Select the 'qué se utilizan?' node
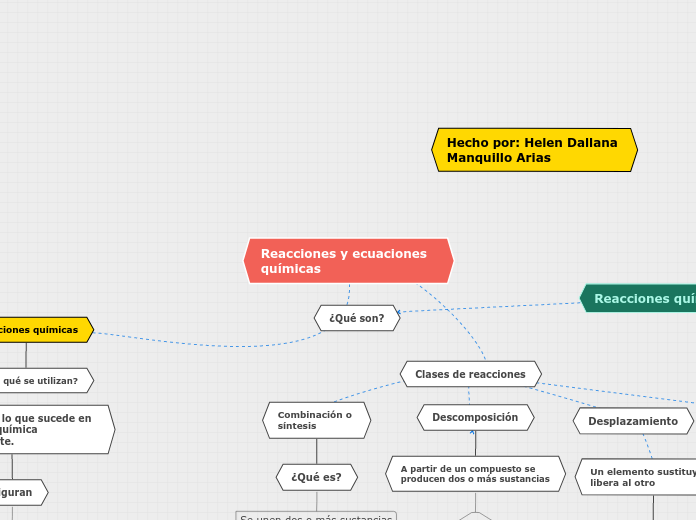 (46, 381)
